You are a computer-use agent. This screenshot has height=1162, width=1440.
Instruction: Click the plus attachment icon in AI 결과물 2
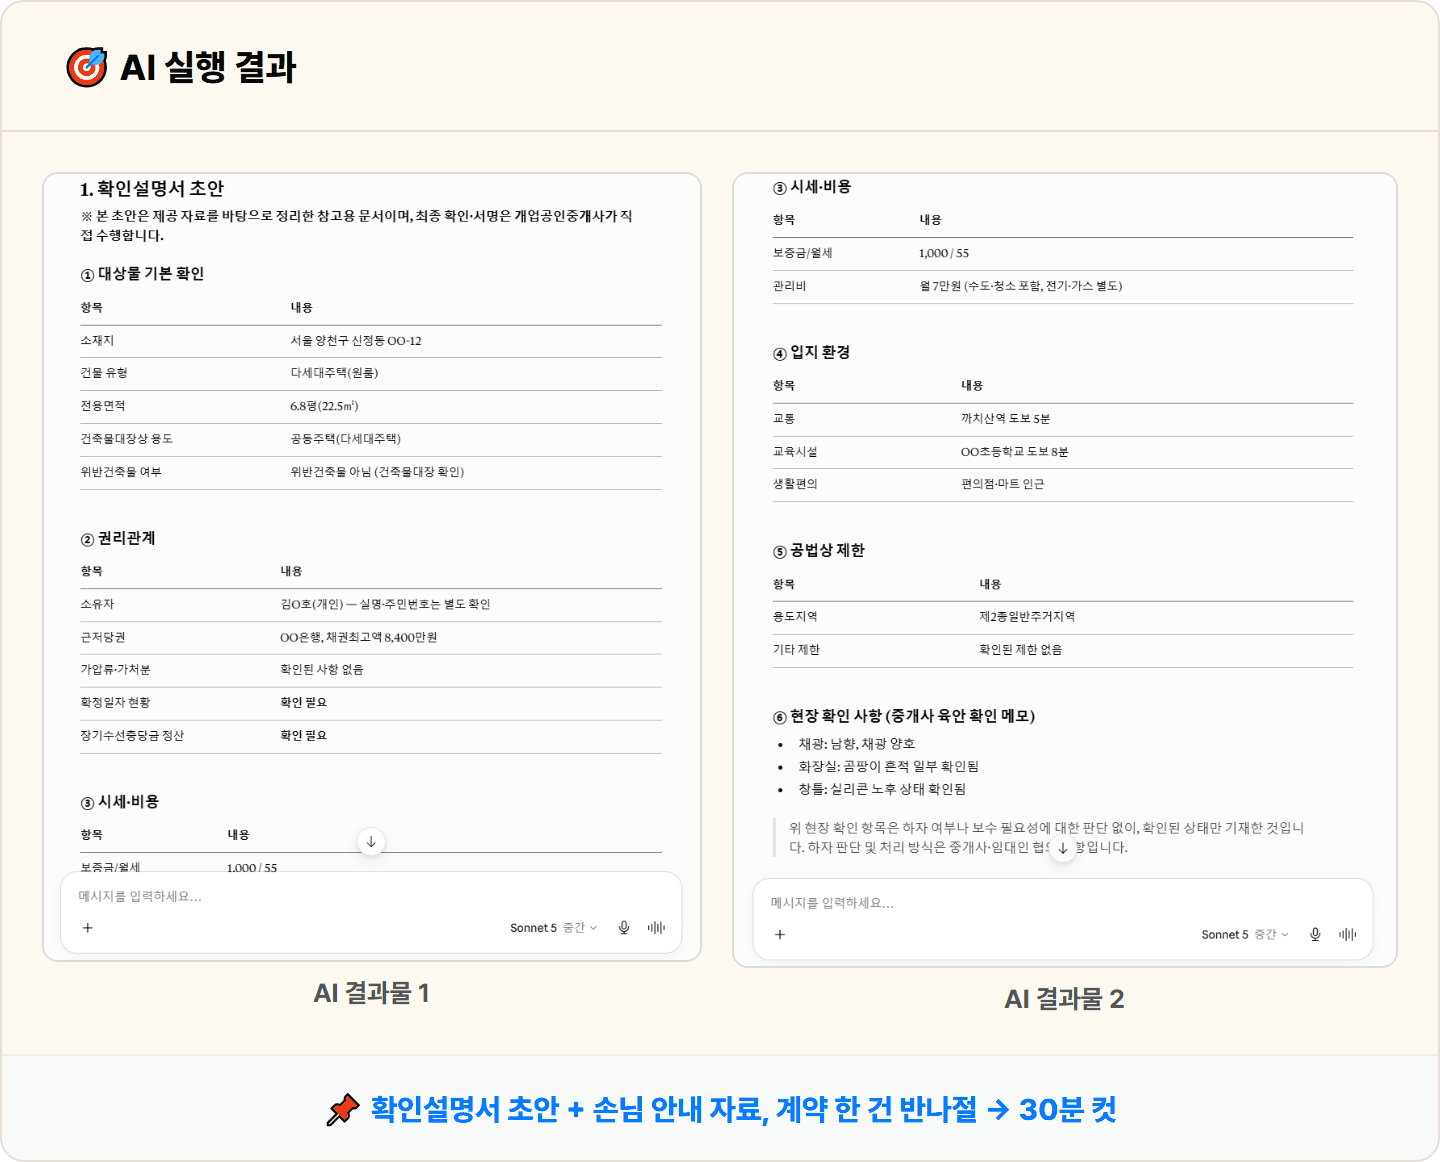pyautogui.click(x=780, y=935)
